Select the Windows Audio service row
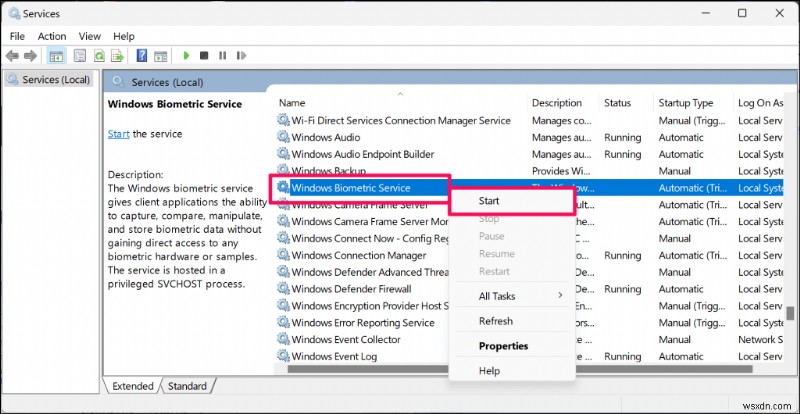 click(529, 137)
